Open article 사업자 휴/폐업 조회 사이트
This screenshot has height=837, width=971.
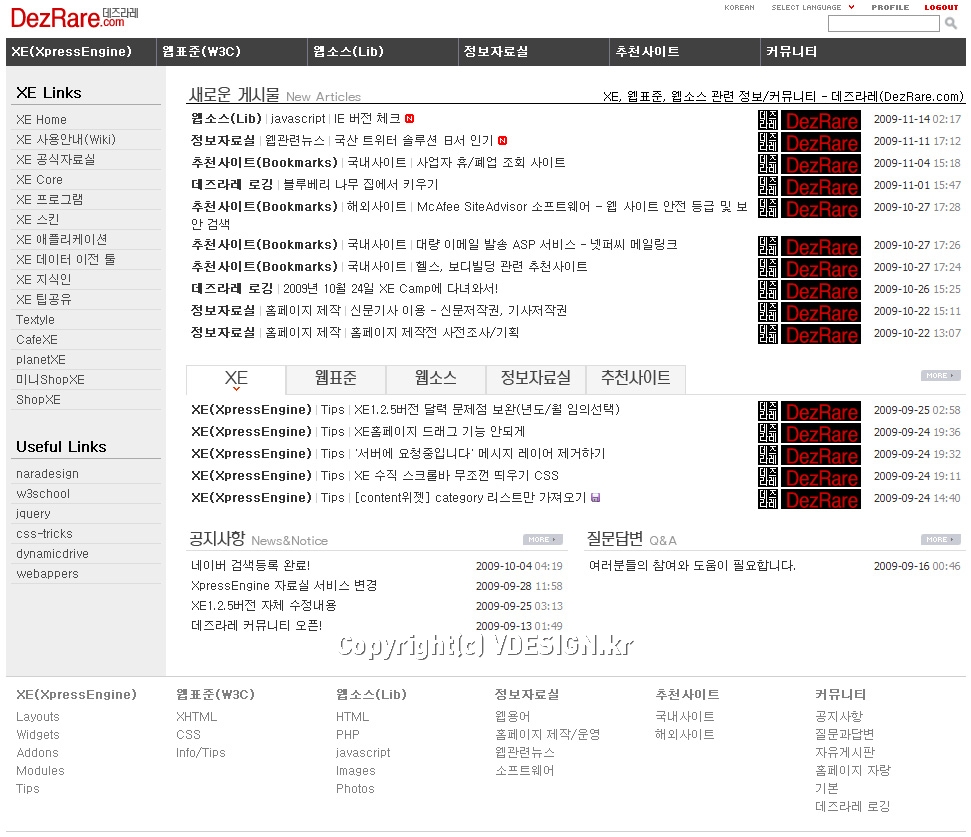click(x=490, y=162)
